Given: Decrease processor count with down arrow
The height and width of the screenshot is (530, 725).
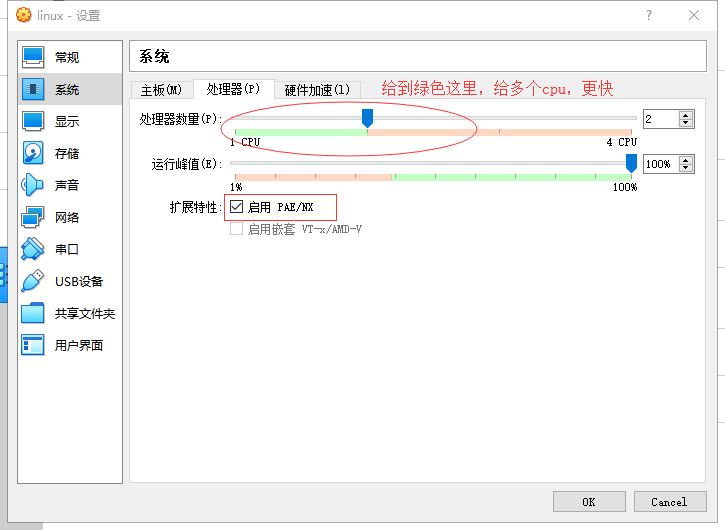Looking at the screenshot, I should [x=685, y=123].
